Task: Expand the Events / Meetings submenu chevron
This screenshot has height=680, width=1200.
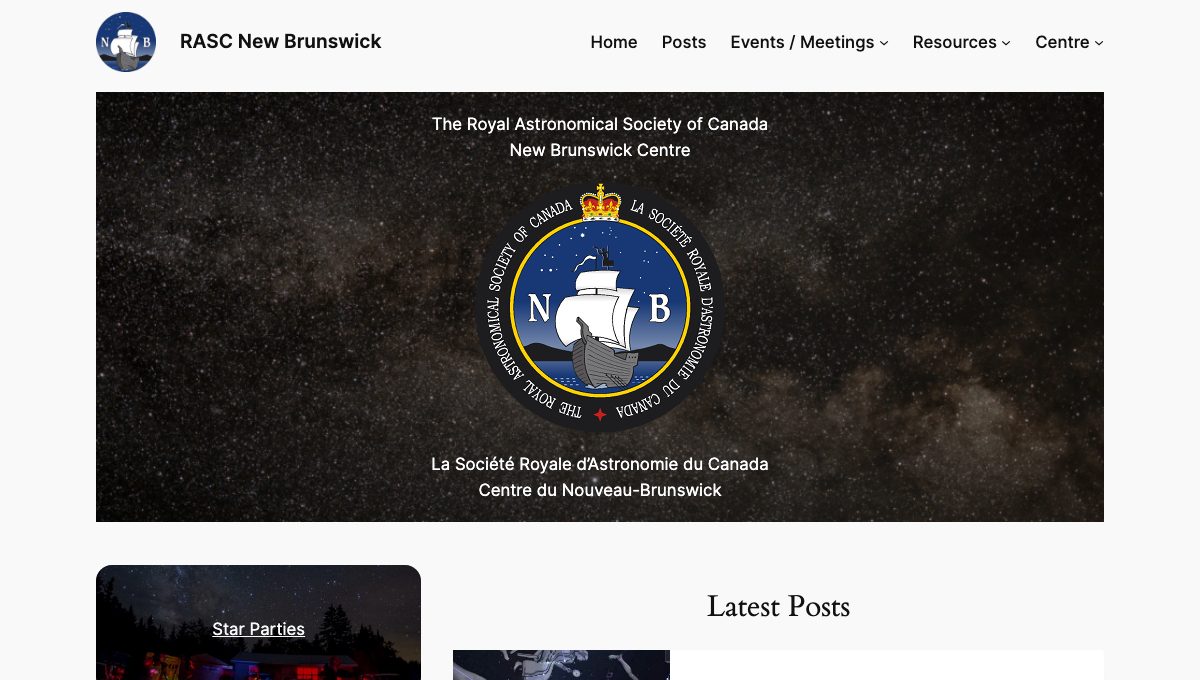Action: (884, 43)
